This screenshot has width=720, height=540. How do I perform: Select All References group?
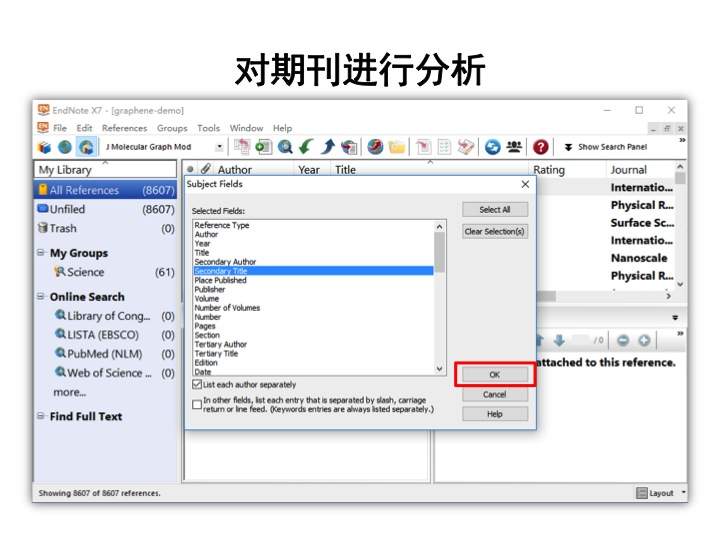point(106,190)
